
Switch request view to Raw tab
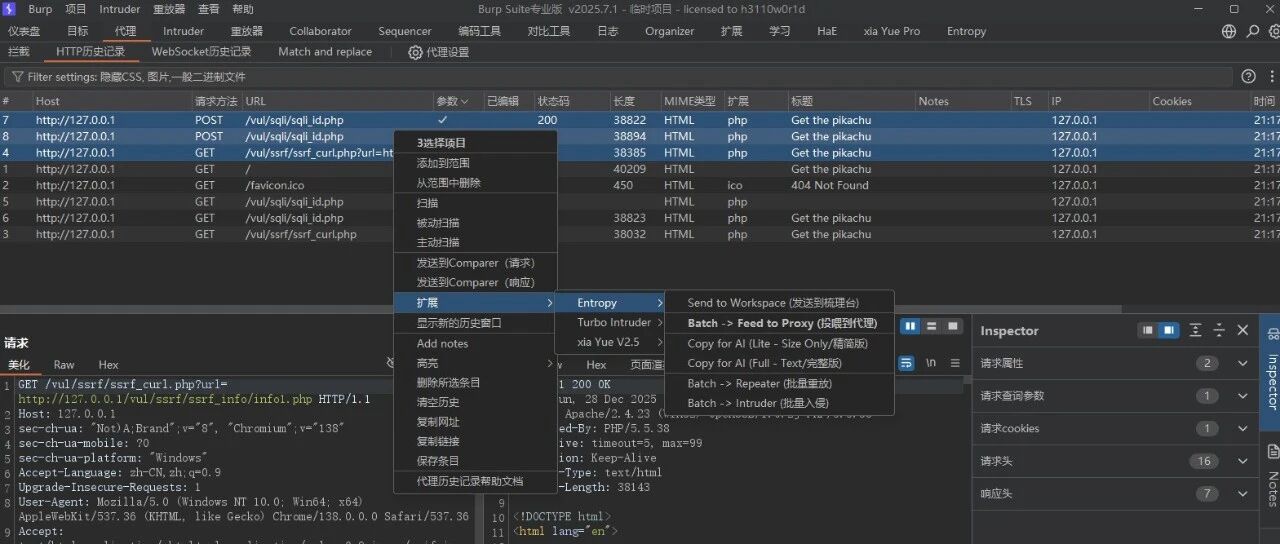(64, 365)
